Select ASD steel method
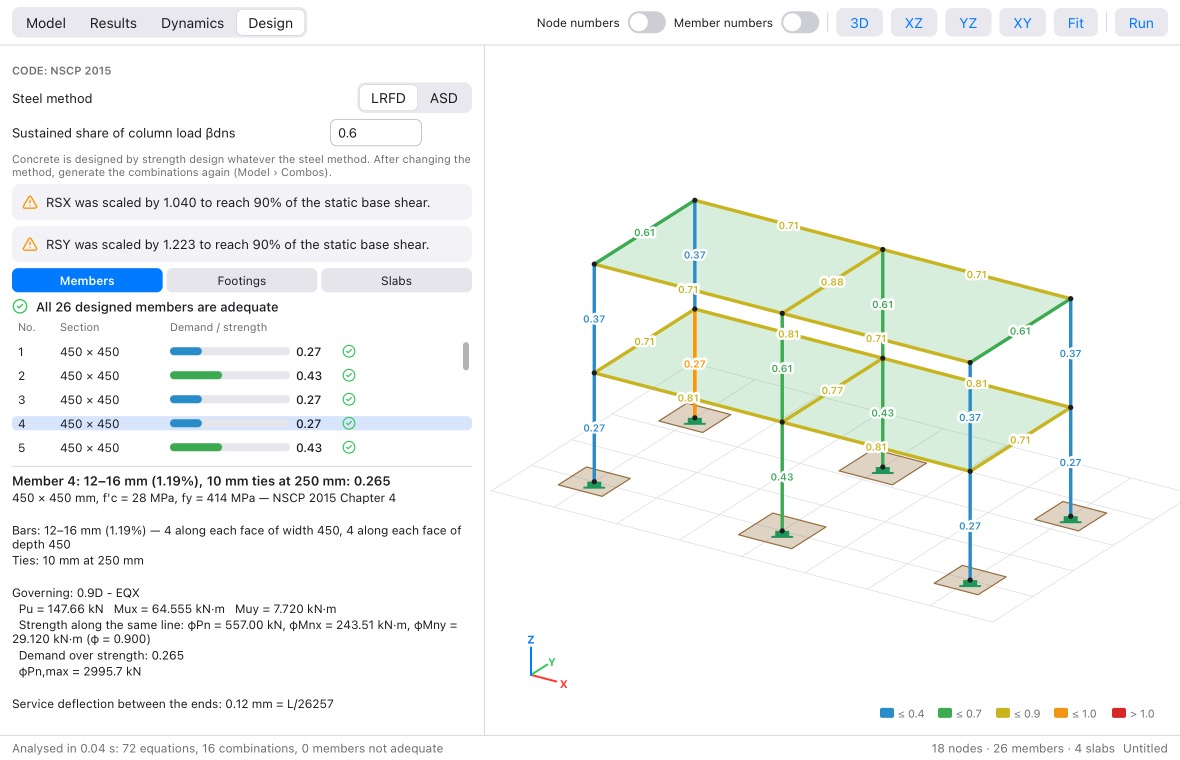The height and width of the screenshot is (760, 1180). [x=444, y=98]
